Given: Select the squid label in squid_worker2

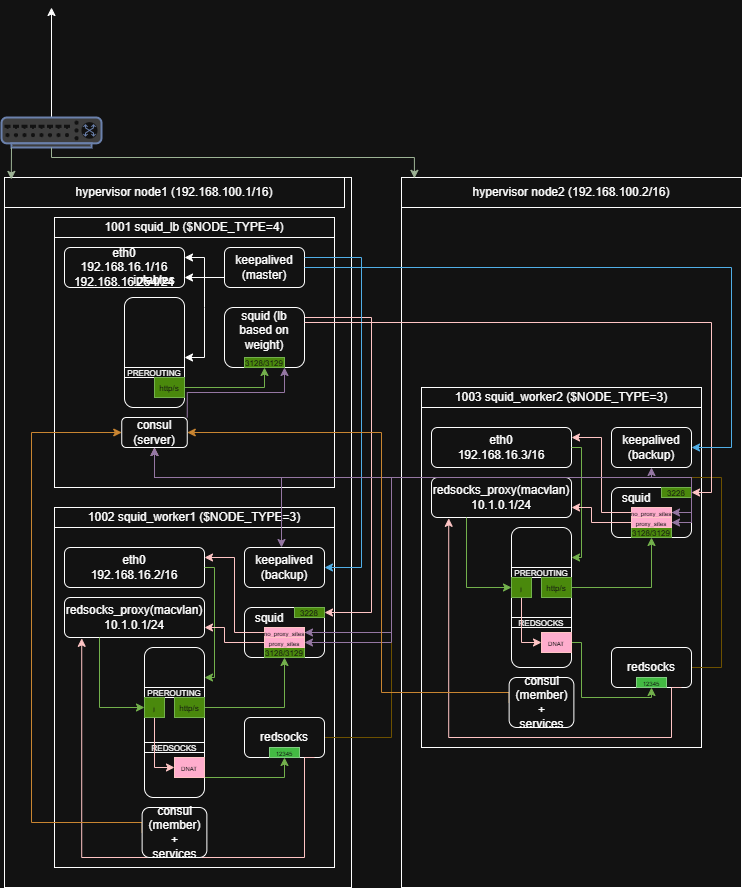Looking at the screenshot, I should pyautogui.click(x=636, y=498).
